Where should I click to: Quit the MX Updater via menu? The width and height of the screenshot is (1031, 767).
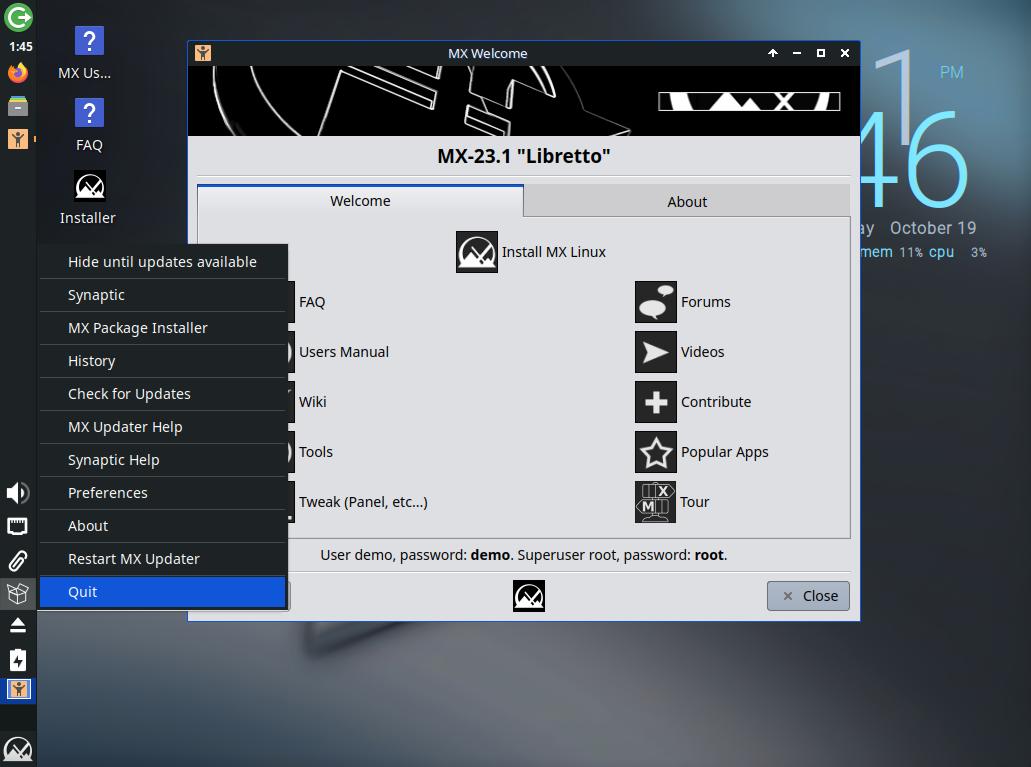(163, 592)
